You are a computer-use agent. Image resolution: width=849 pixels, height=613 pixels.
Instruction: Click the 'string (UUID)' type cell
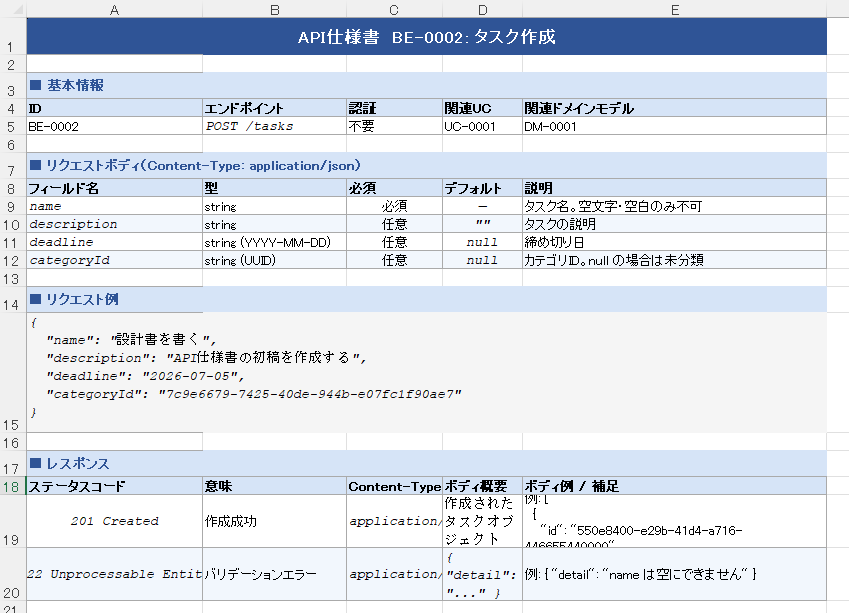pyautogui.click(x=275, y=260)
